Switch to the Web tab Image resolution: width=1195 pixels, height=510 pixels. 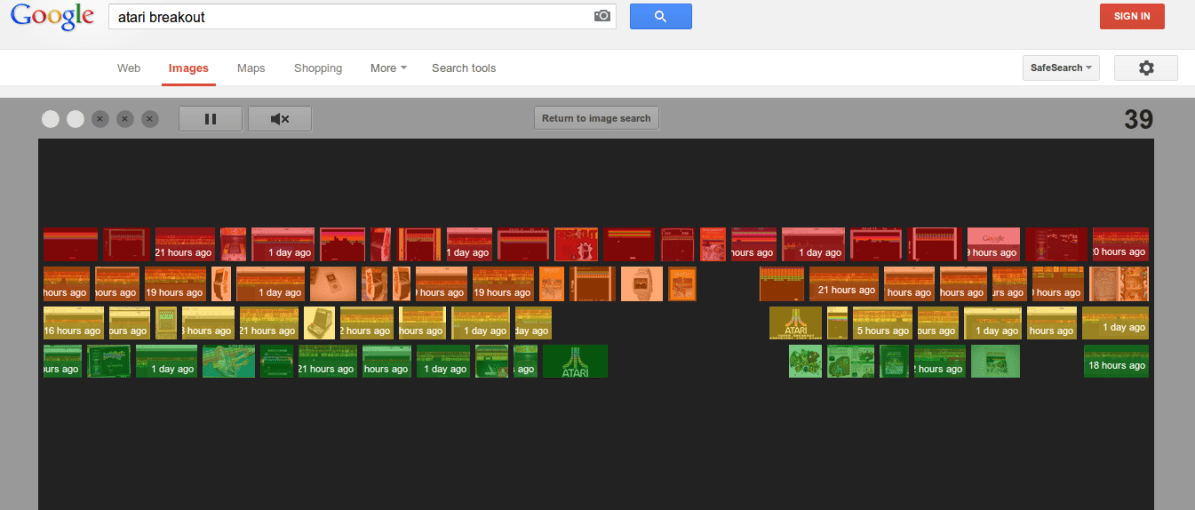point(129,68)
